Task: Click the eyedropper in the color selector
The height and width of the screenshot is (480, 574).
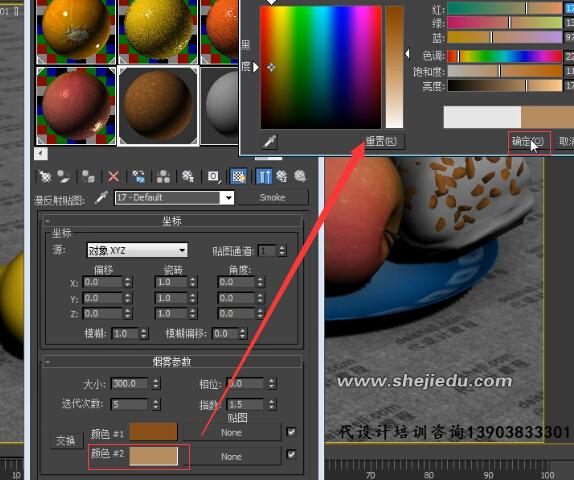Action: (270, 142)
